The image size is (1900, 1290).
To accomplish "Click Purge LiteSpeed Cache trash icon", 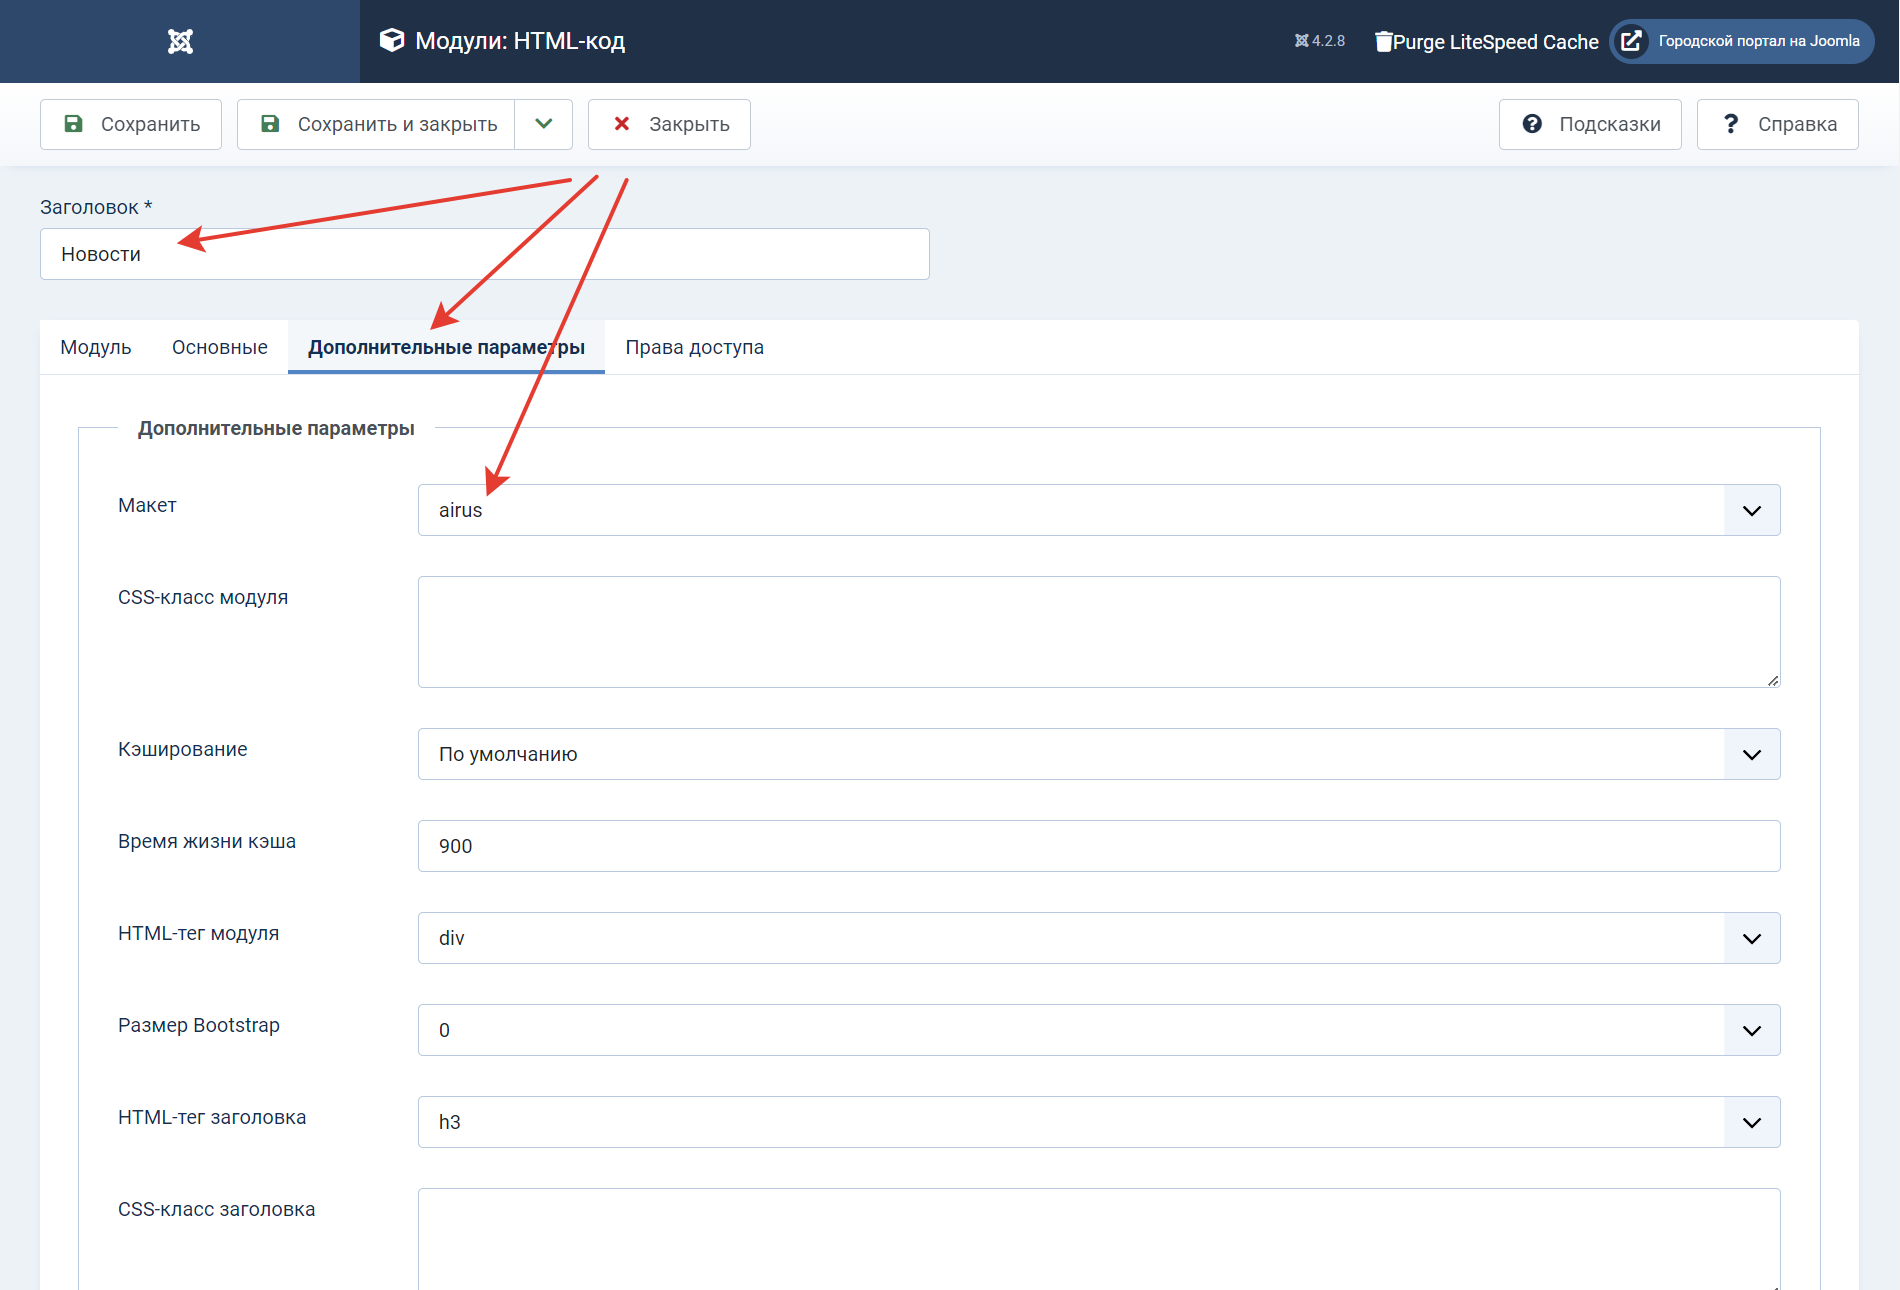I will point(1383,41).
